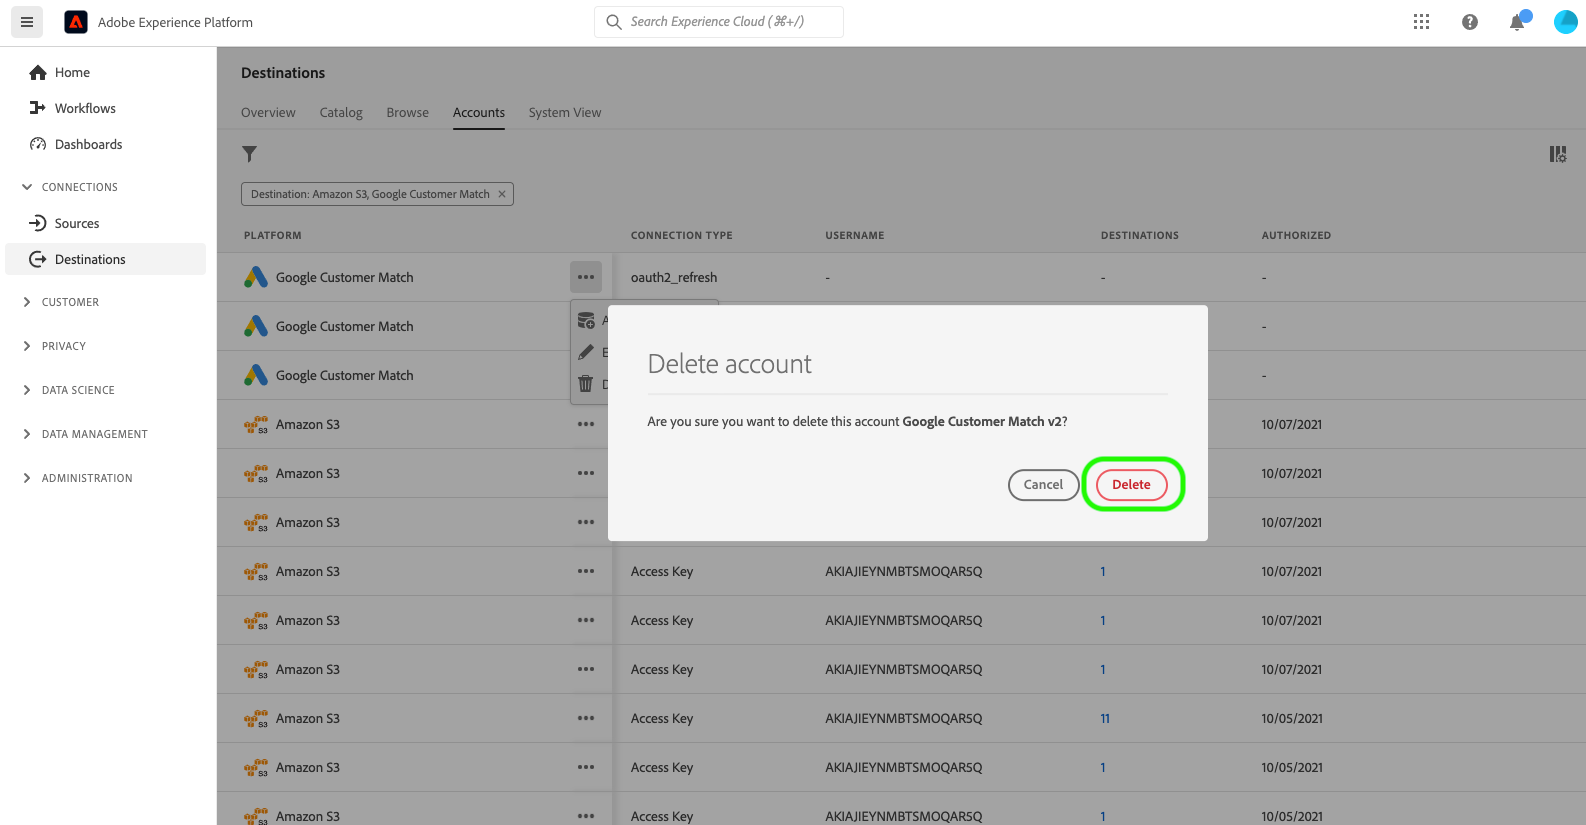Screen dimensions: 1586x825
Task: Click the USERNAME column header
Action: click(x=855, y=236)
